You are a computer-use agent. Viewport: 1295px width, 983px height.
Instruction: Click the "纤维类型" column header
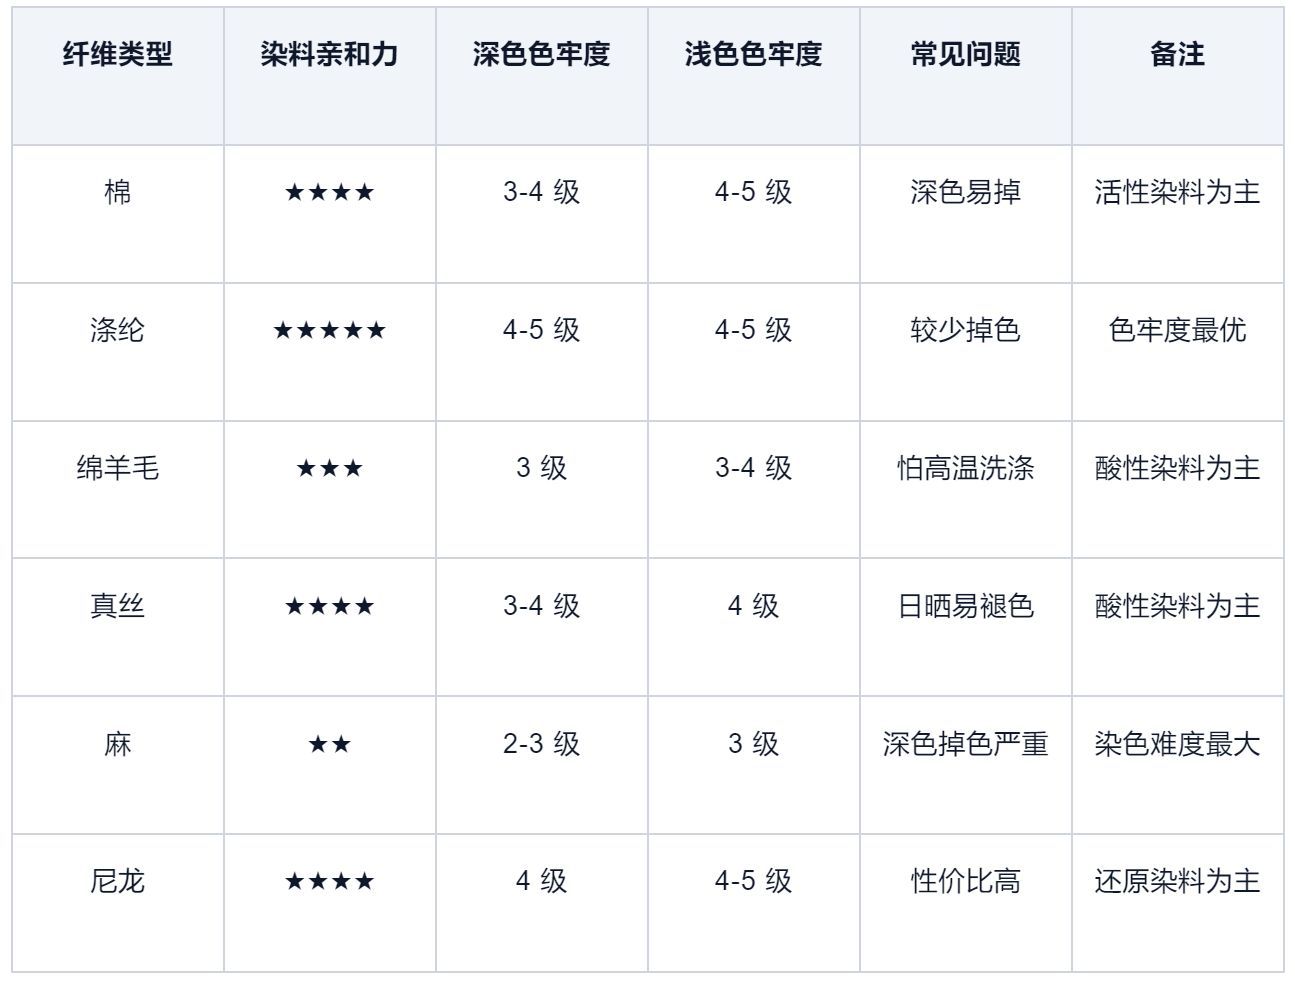pyautogui.click(x=117, y=55)
